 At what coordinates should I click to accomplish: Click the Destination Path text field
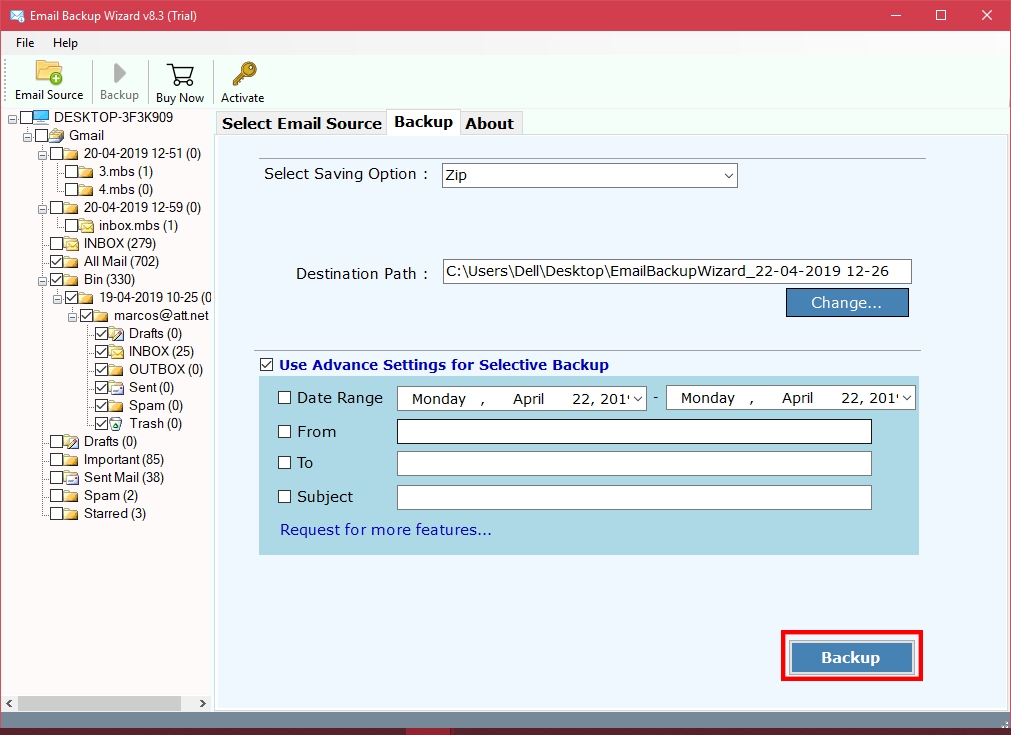tap(677, 271)
